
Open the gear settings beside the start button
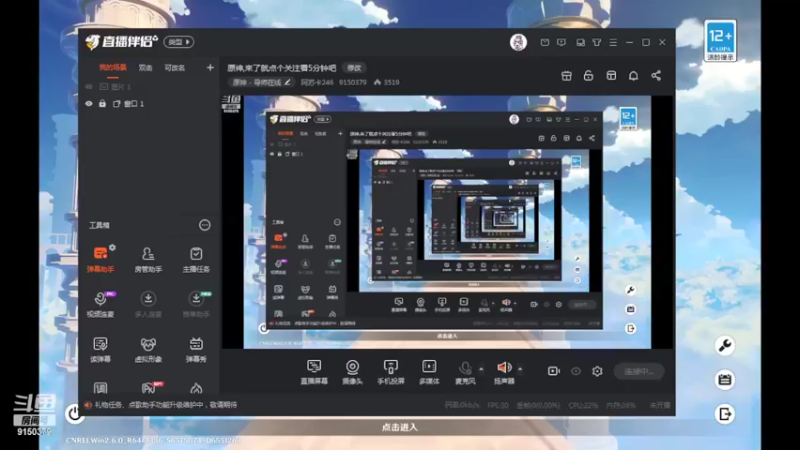point(597,371)
